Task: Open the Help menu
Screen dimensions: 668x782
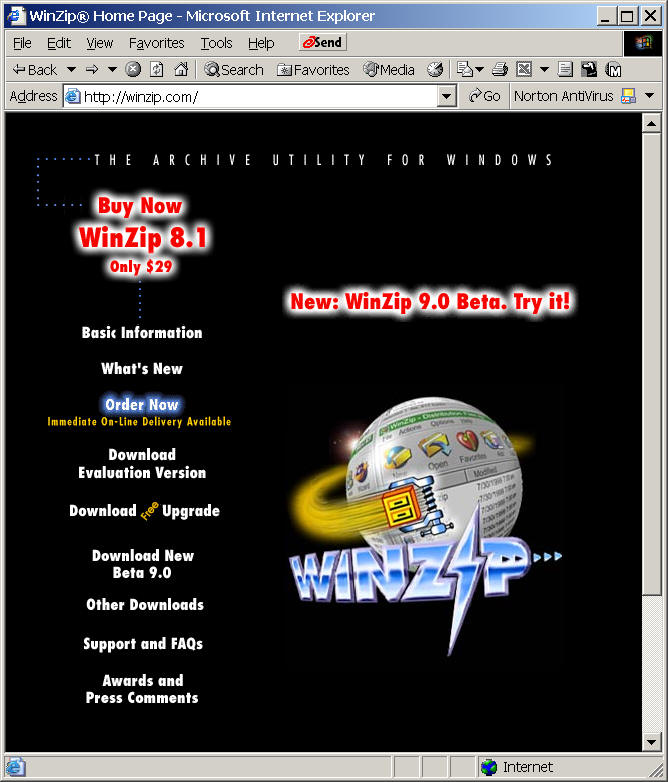Action: (261, 43)
